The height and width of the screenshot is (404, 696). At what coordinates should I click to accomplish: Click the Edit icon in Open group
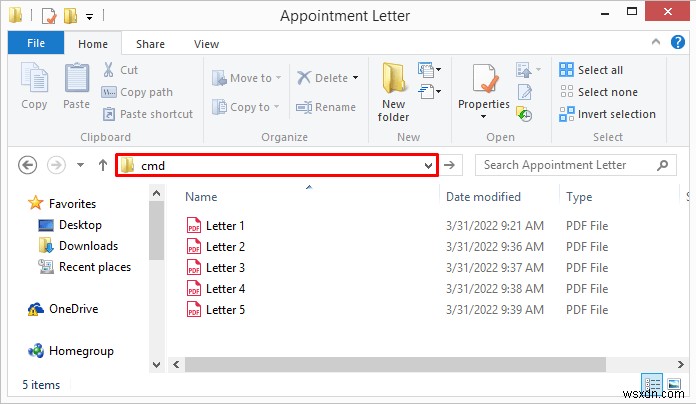tap(525, 92)
